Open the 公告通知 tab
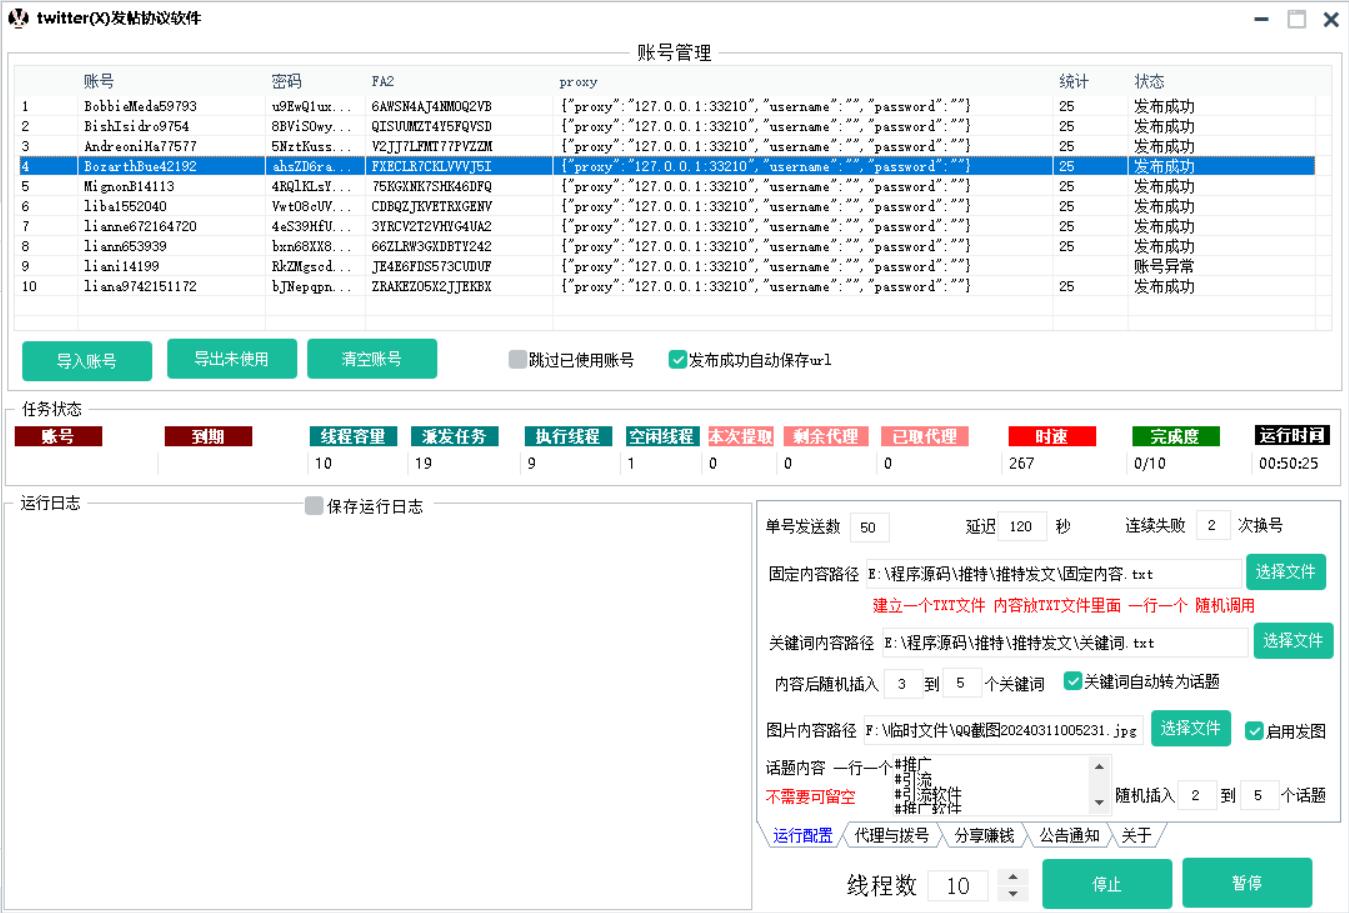 [x=1069, y=835]
